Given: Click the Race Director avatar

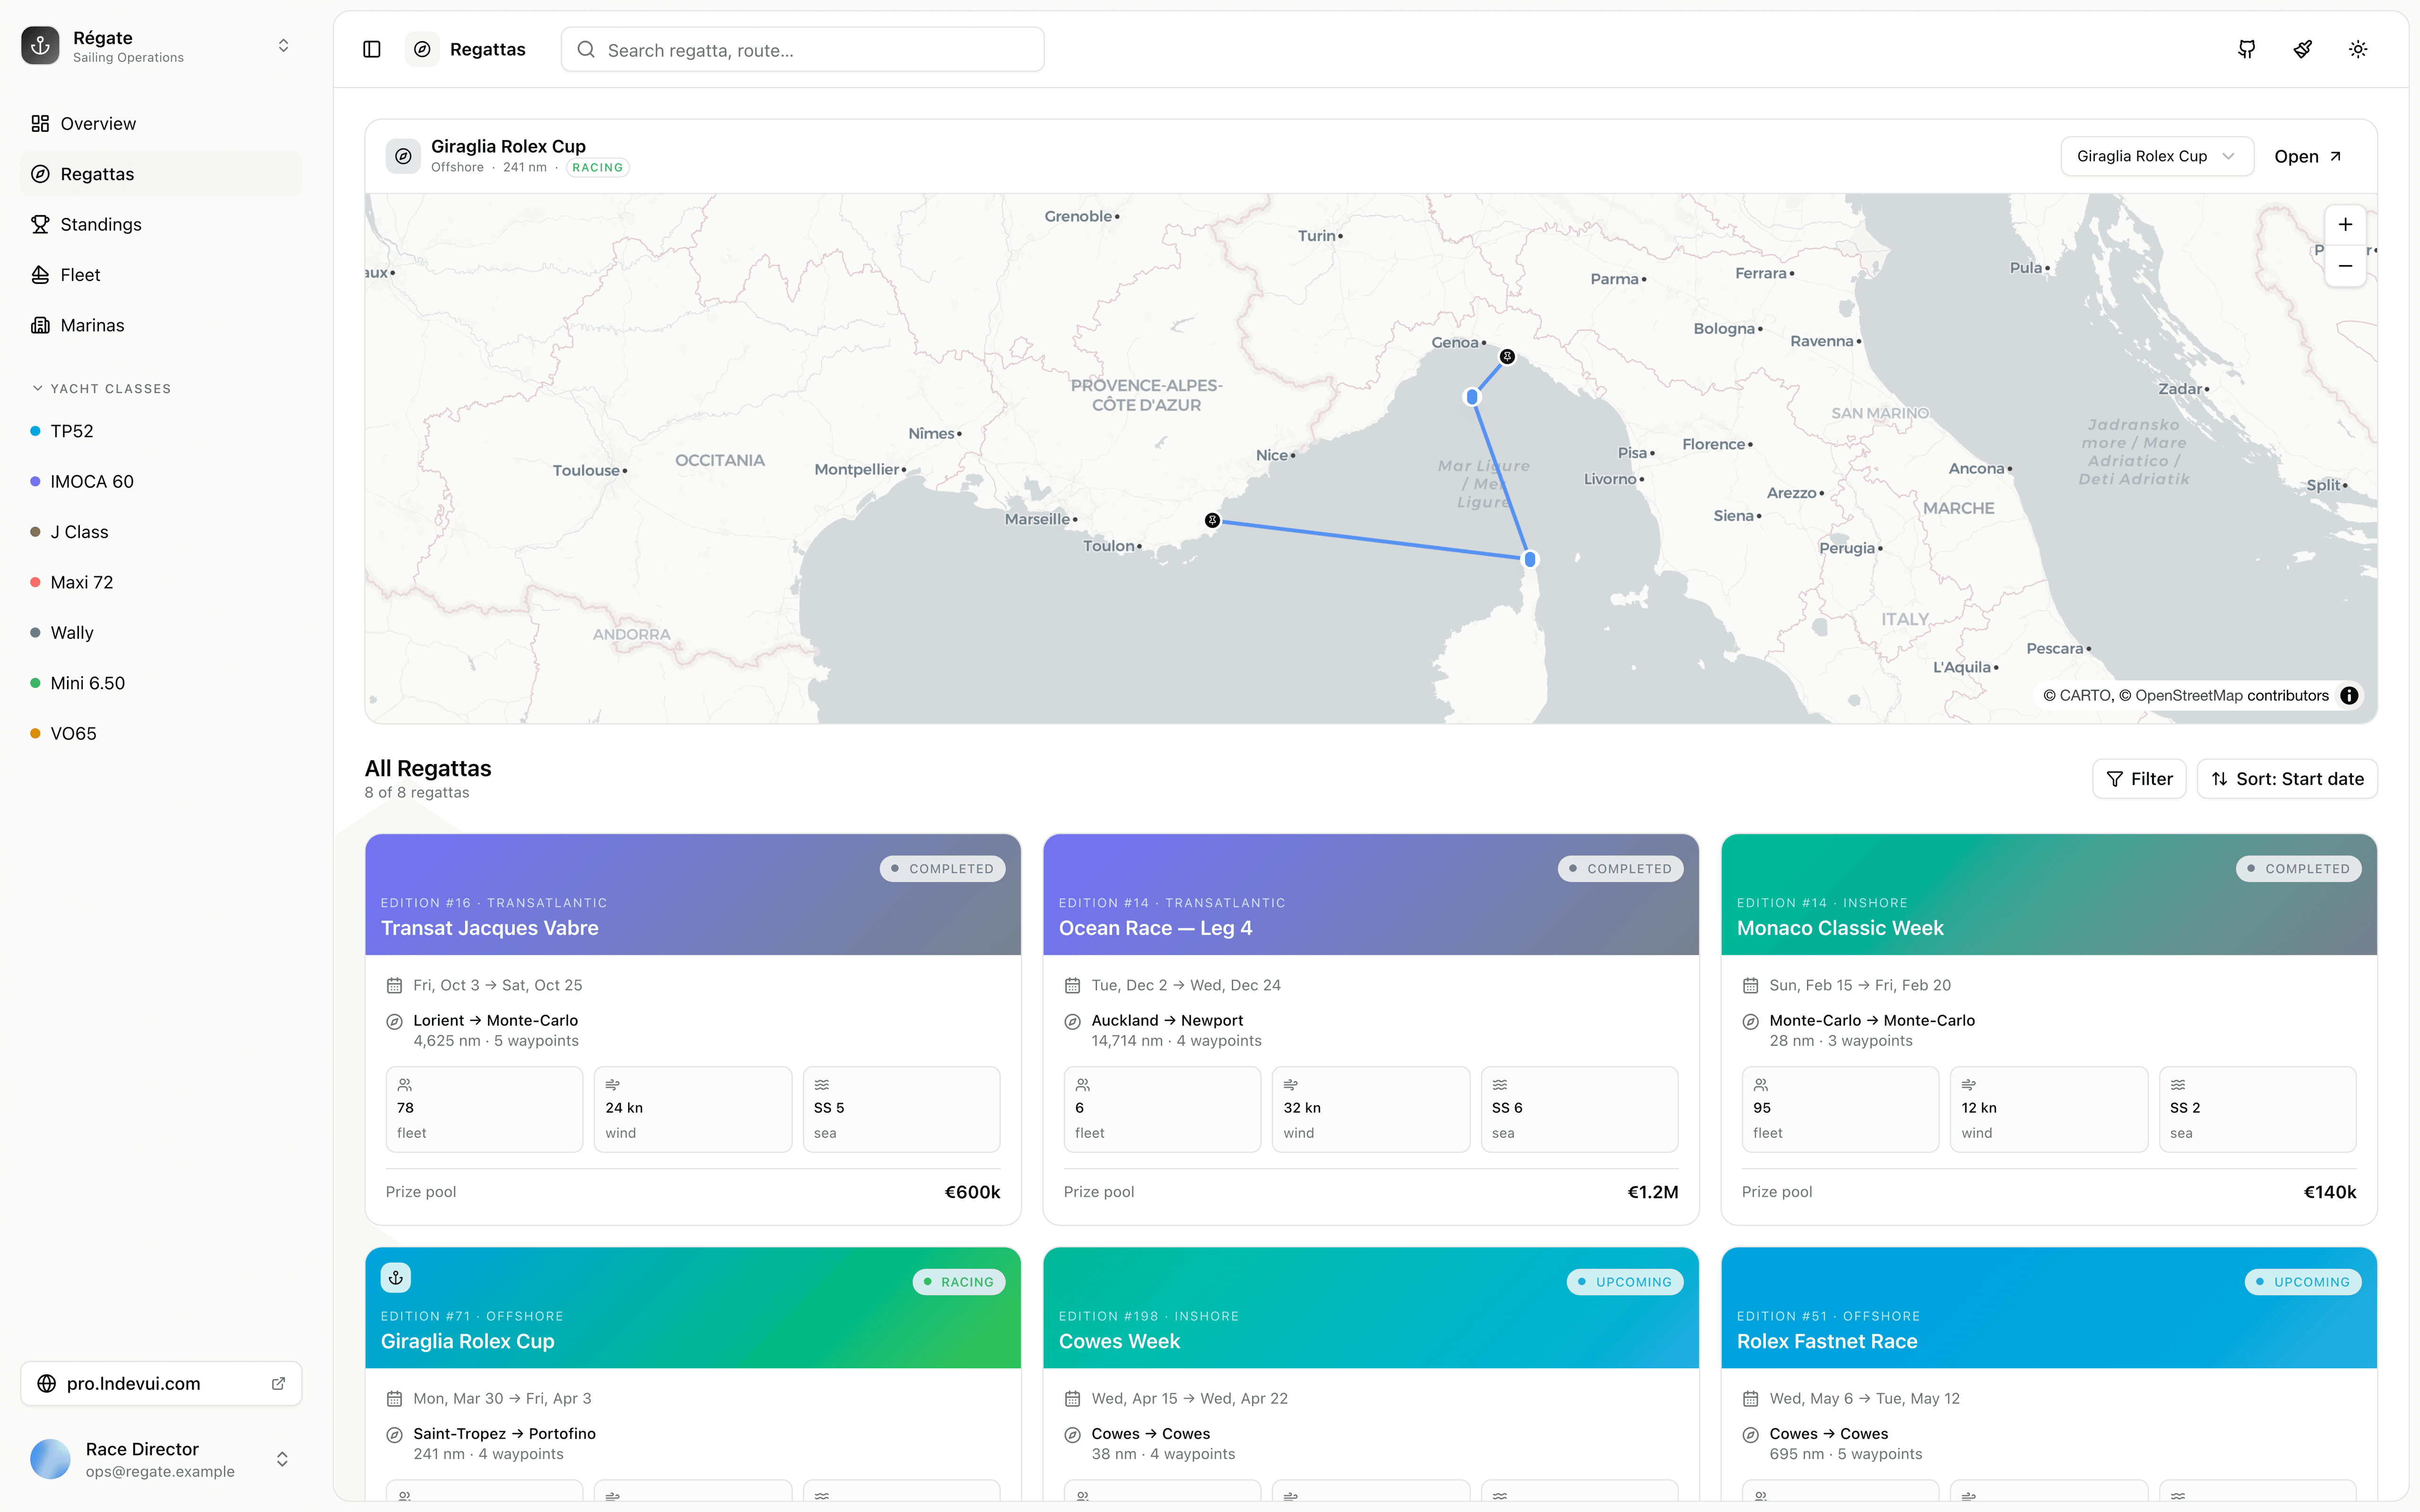Looking at the screenshot, I should [x=50, y=1459].
